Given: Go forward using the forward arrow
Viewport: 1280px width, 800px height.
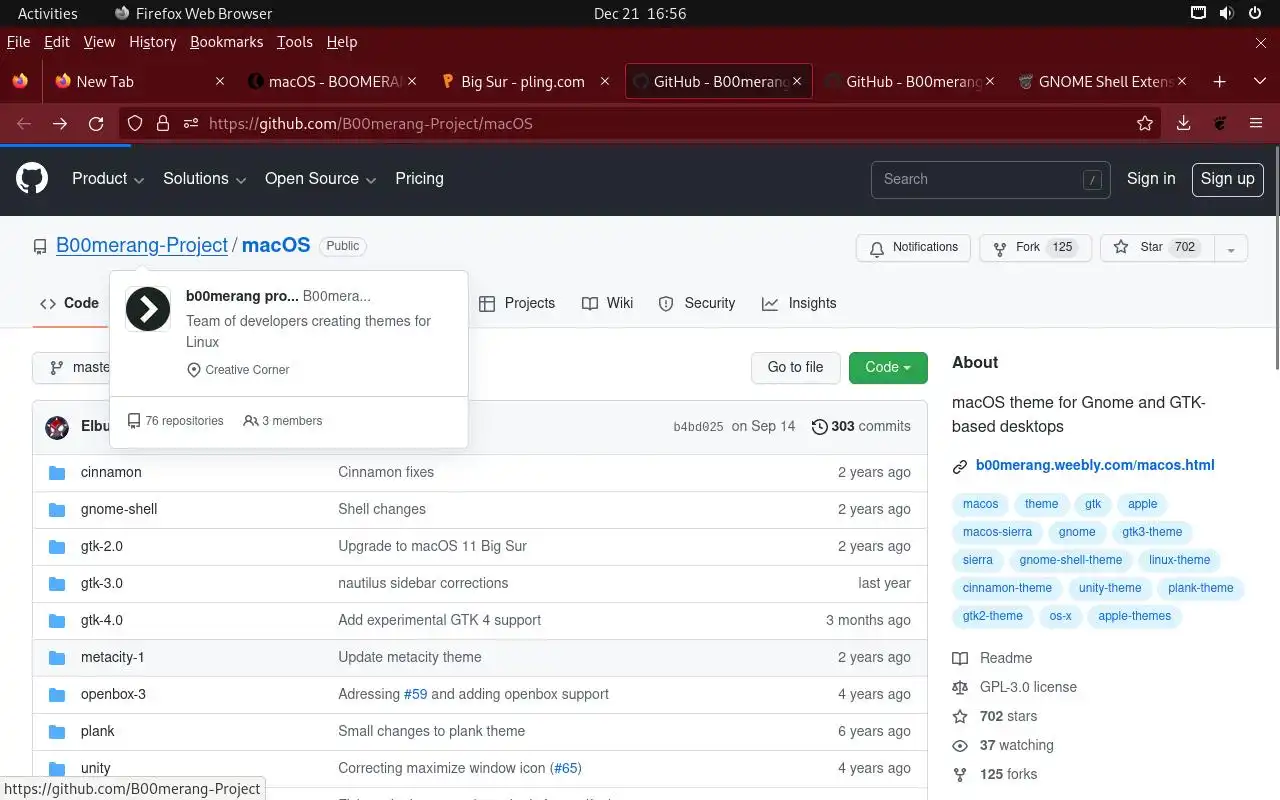Looking at the screenshot, I should click(x=60, y=124).
